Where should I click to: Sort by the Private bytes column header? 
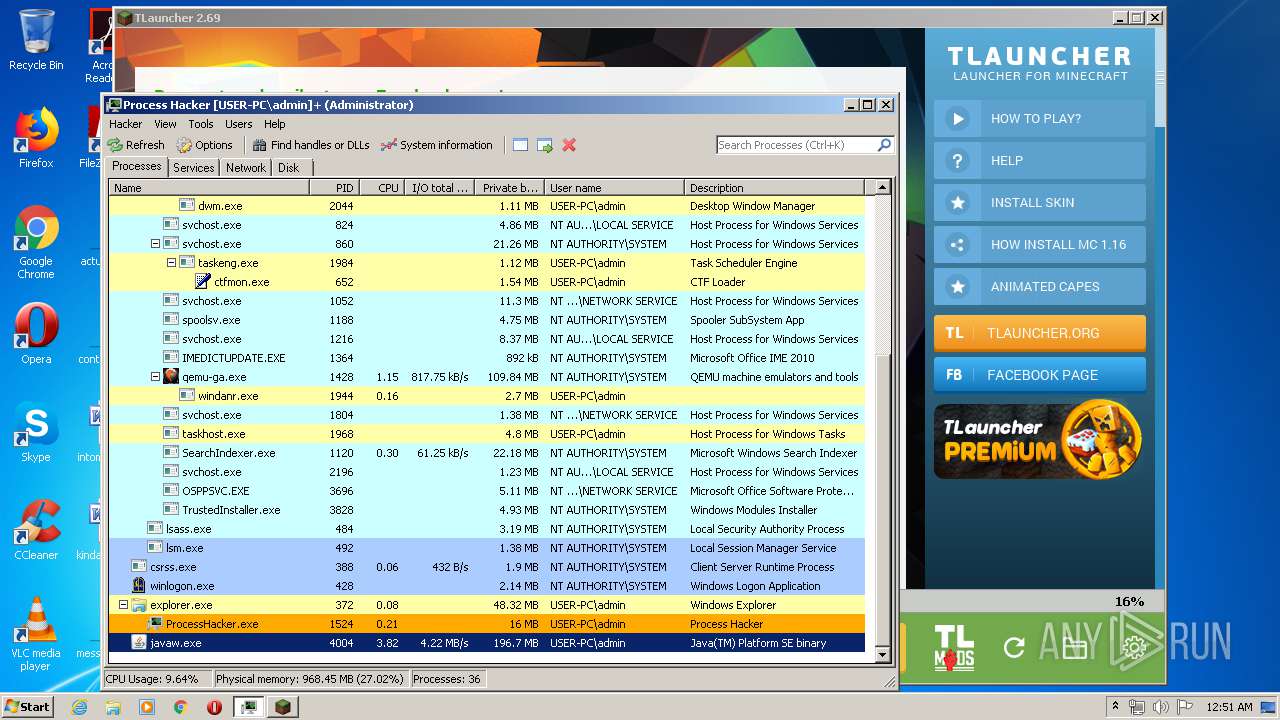509,188
